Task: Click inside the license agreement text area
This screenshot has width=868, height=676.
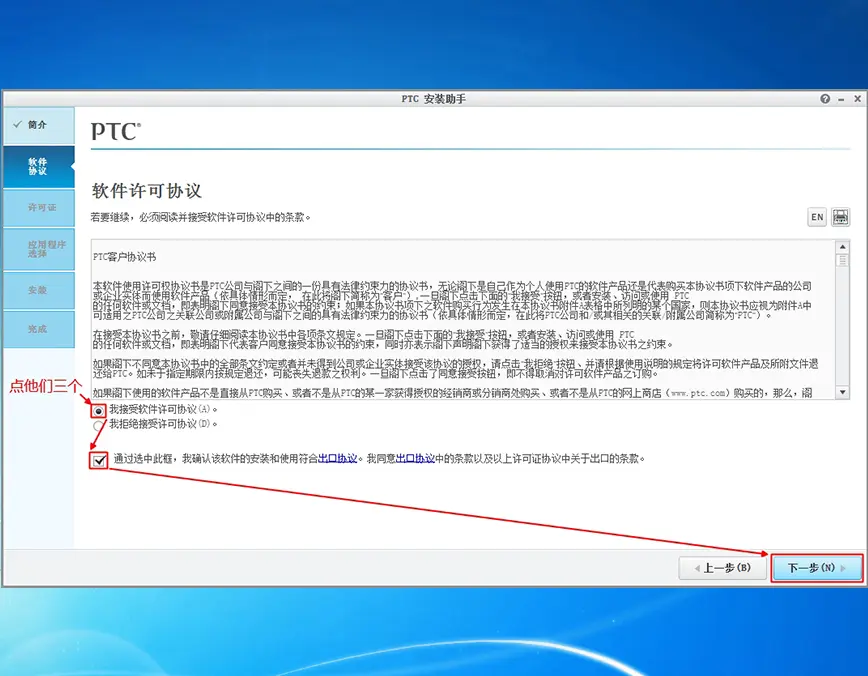Action: [x=463, y=319]
